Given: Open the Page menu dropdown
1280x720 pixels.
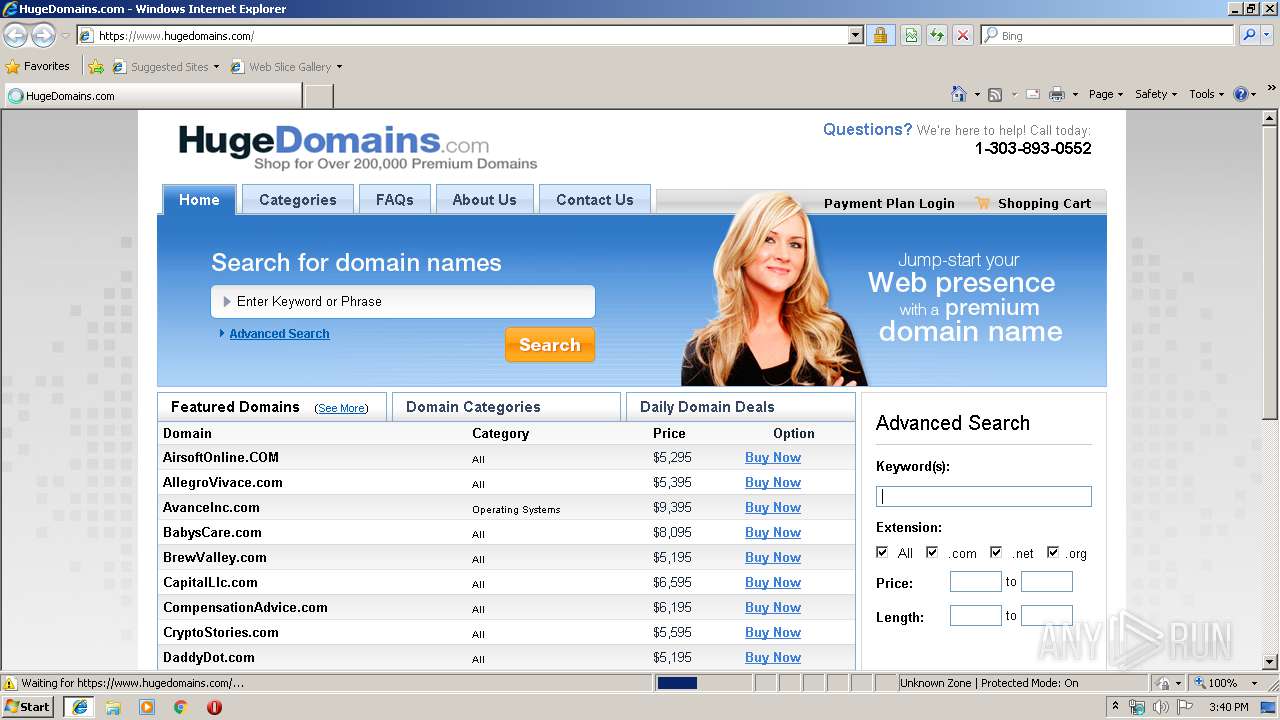Looking at the screenshot, I should pyautogui.click(x=1106, y=94).
